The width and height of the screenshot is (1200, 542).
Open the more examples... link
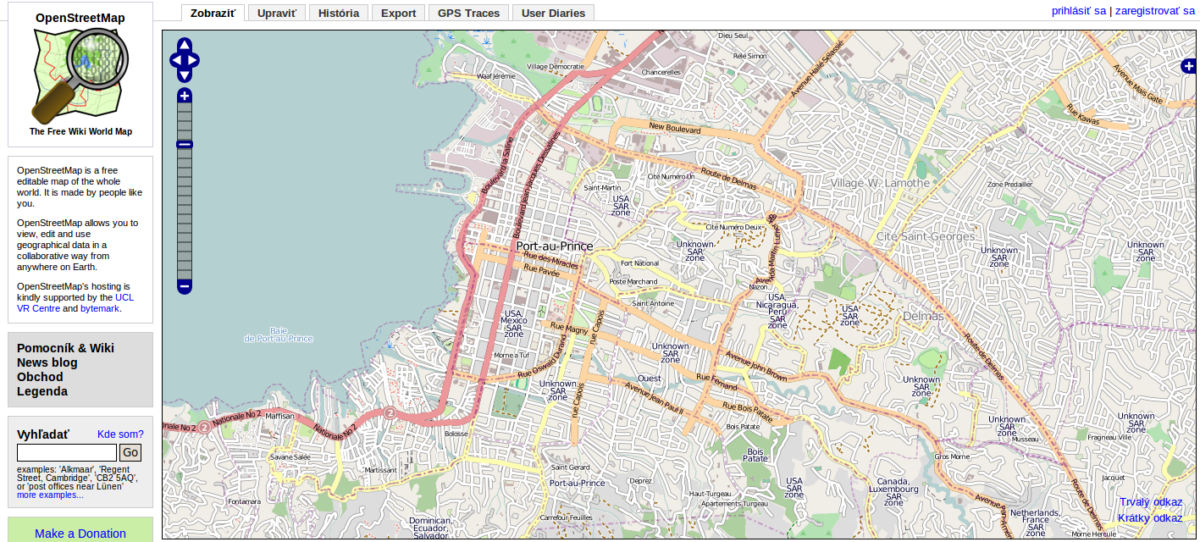pyautogui.click(x=50, y=495)
